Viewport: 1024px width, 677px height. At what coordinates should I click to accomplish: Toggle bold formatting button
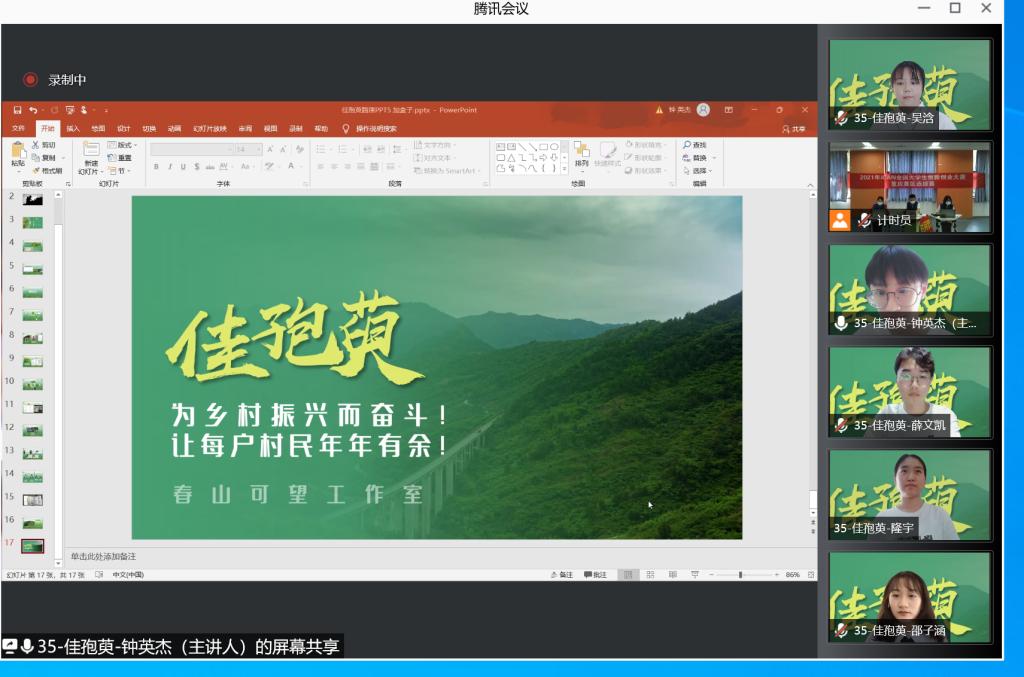156,167
